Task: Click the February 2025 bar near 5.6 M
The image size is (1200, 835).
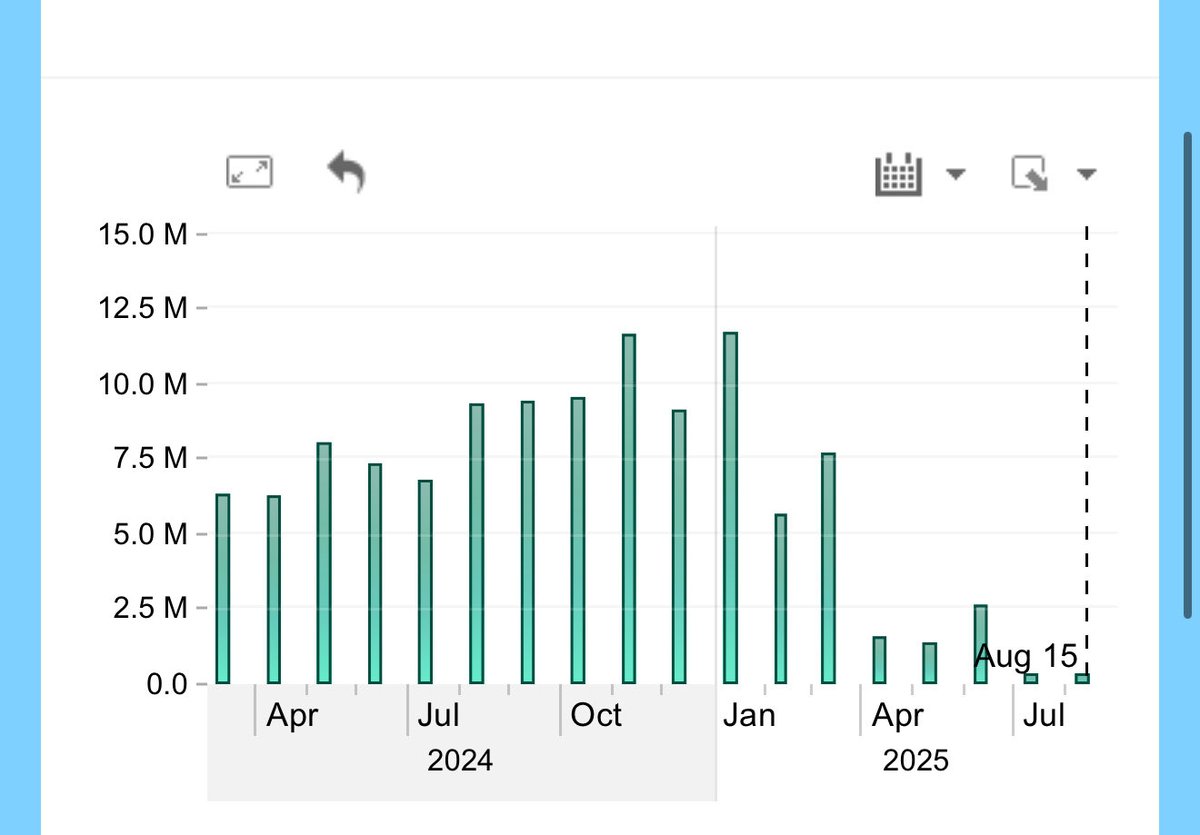Action: pos(781,599)
